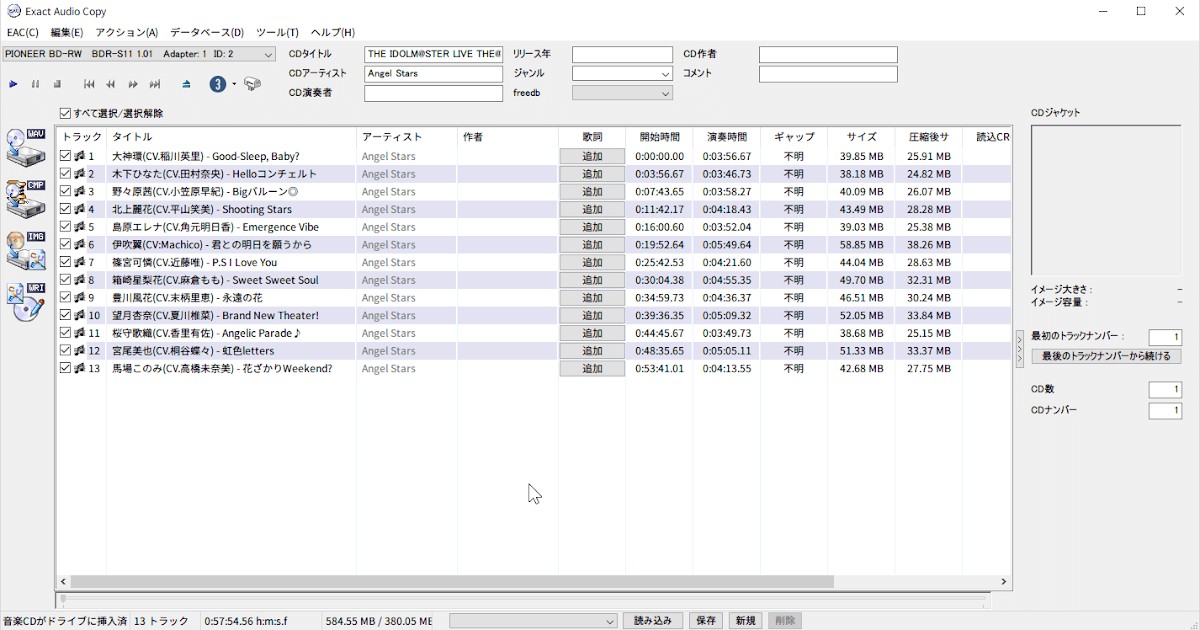Open dropdown arrow beside number 3 icon
Screen dimensions: 1200x630
pyautogui.click(x=234, y=85)
